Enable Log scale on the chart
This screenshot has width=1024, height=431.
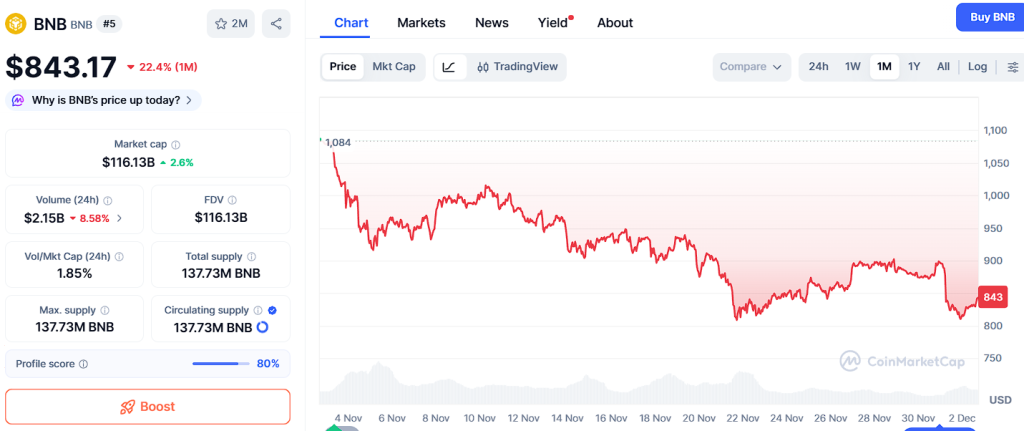pyautogui.click(x=977, y=67)
